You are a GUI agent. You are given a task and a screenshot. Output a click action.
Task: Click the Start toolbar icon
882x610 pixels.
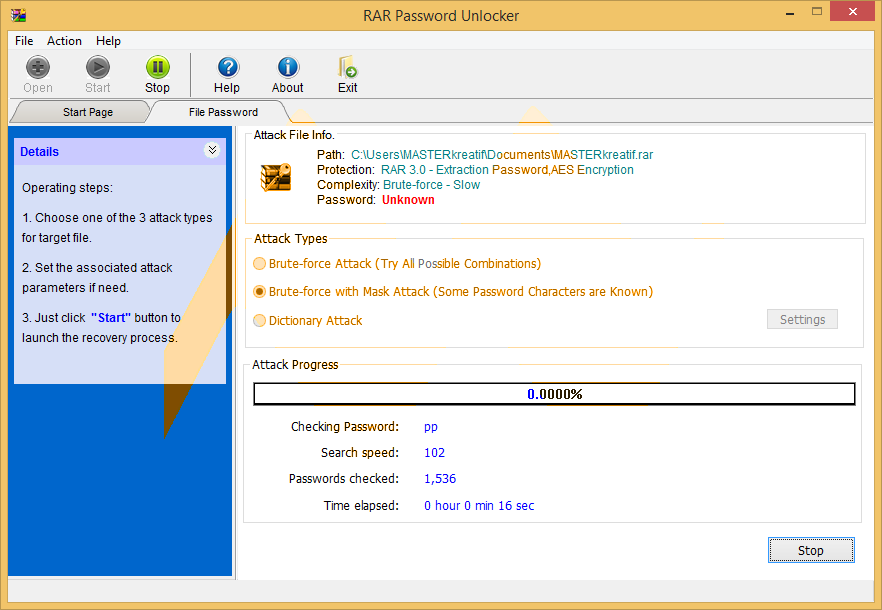(x=98, y=68)
